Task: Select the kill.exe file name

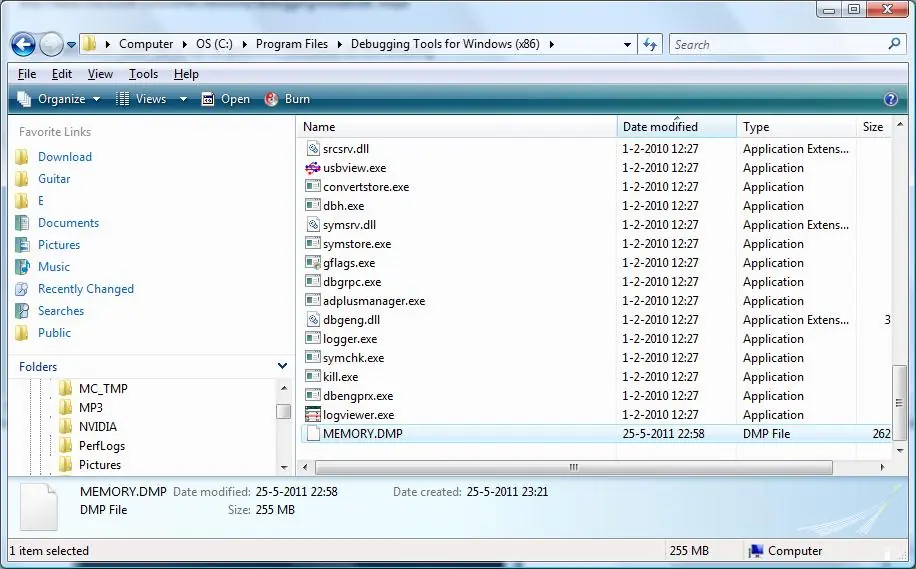Action: pyautogui.click(x=341, y=377)
